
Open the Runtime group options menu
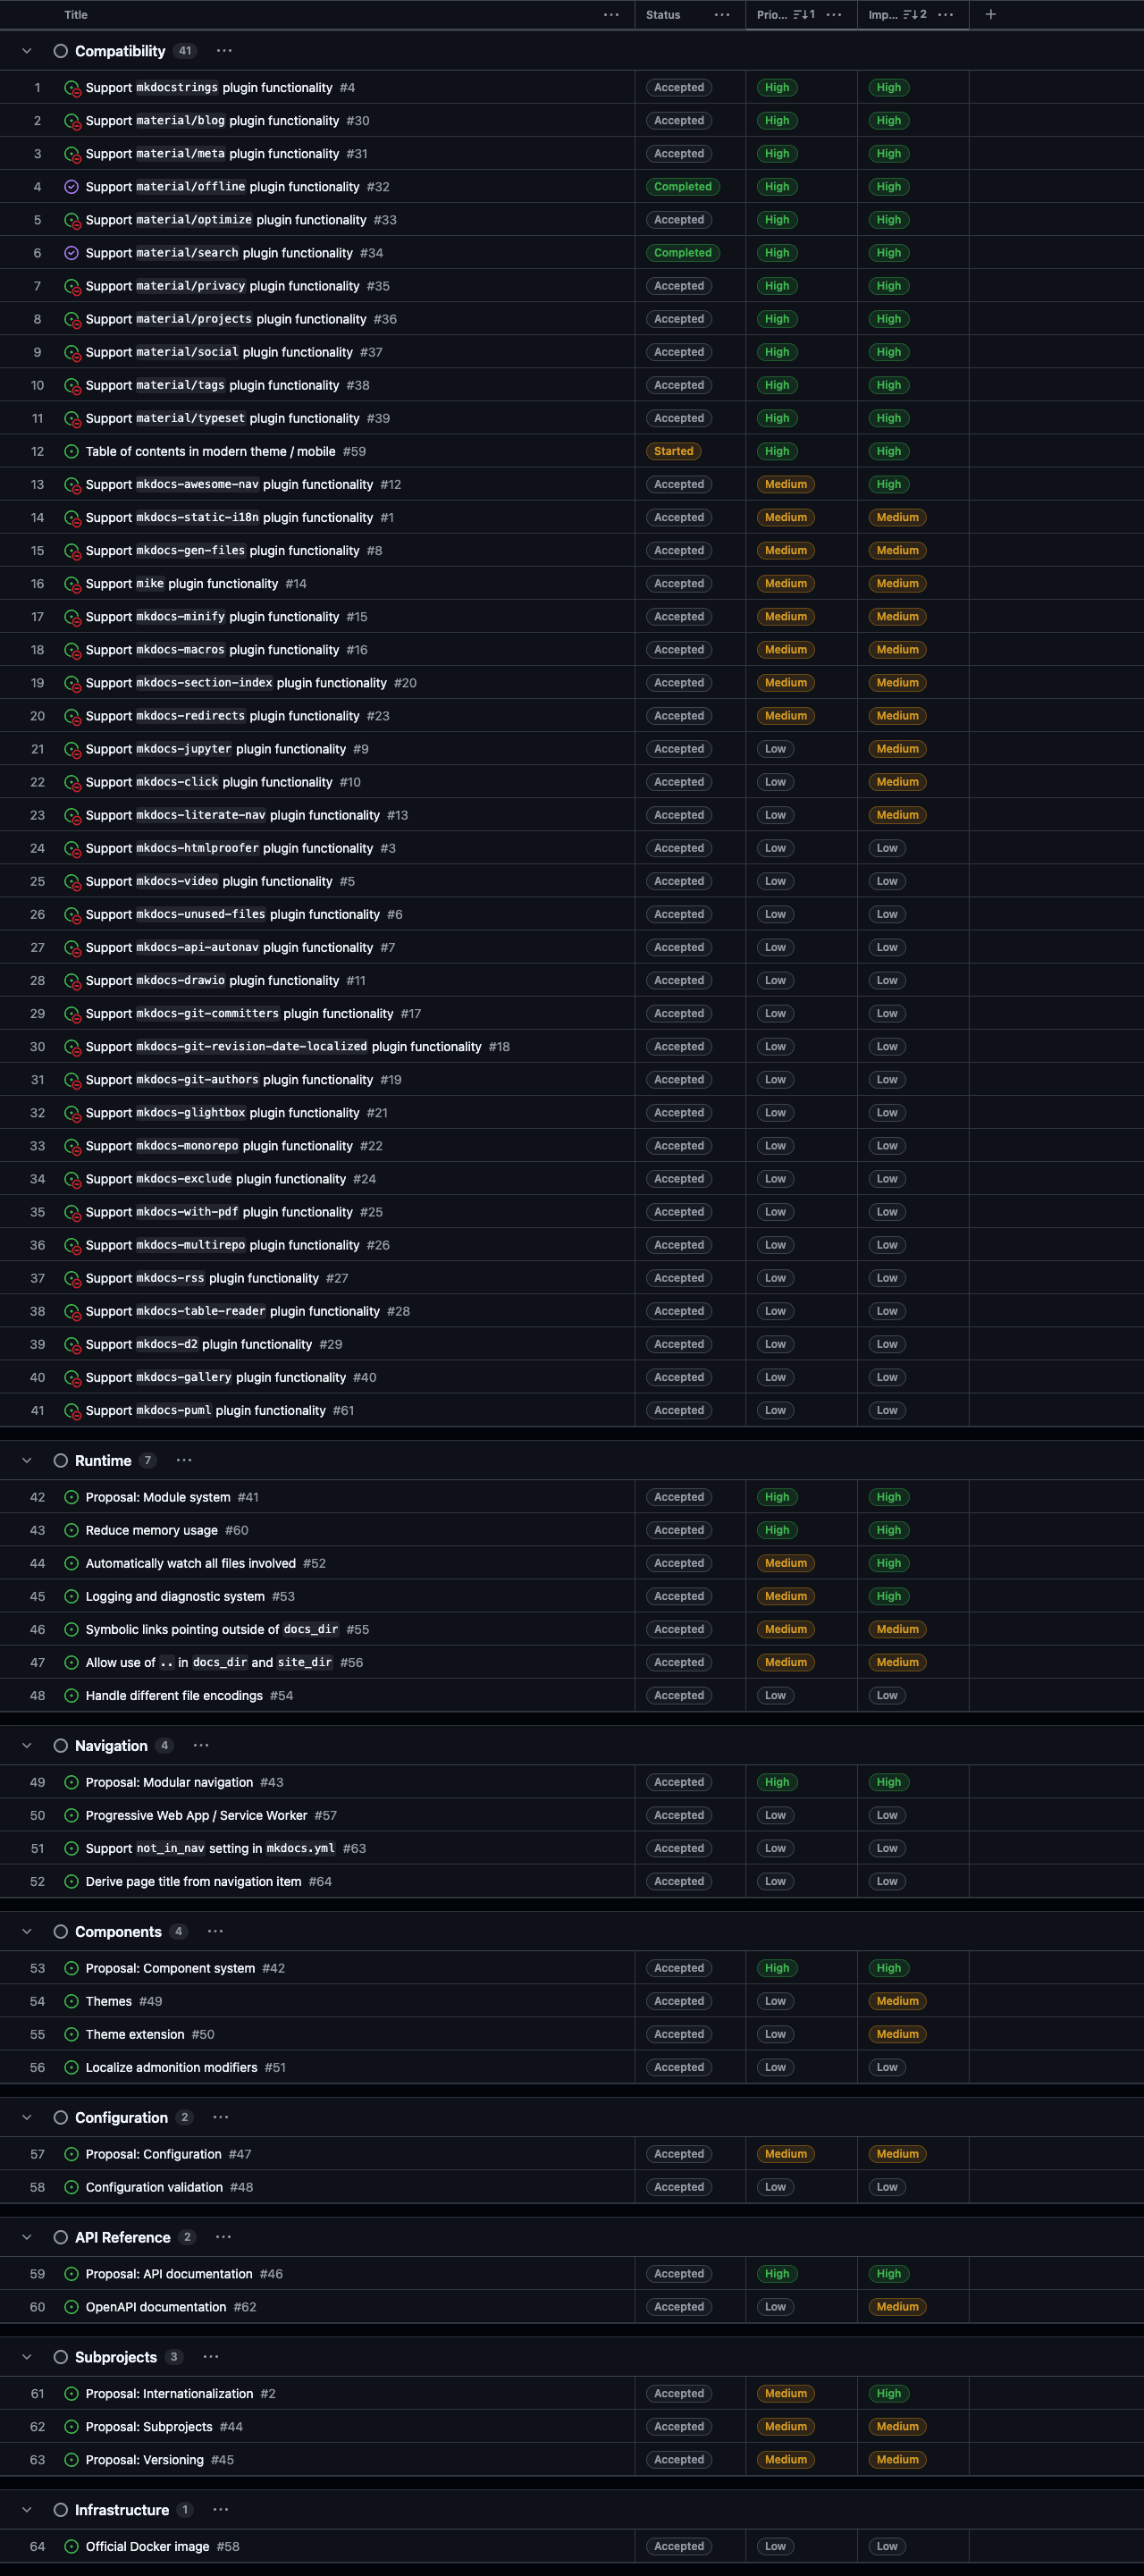184,1460
